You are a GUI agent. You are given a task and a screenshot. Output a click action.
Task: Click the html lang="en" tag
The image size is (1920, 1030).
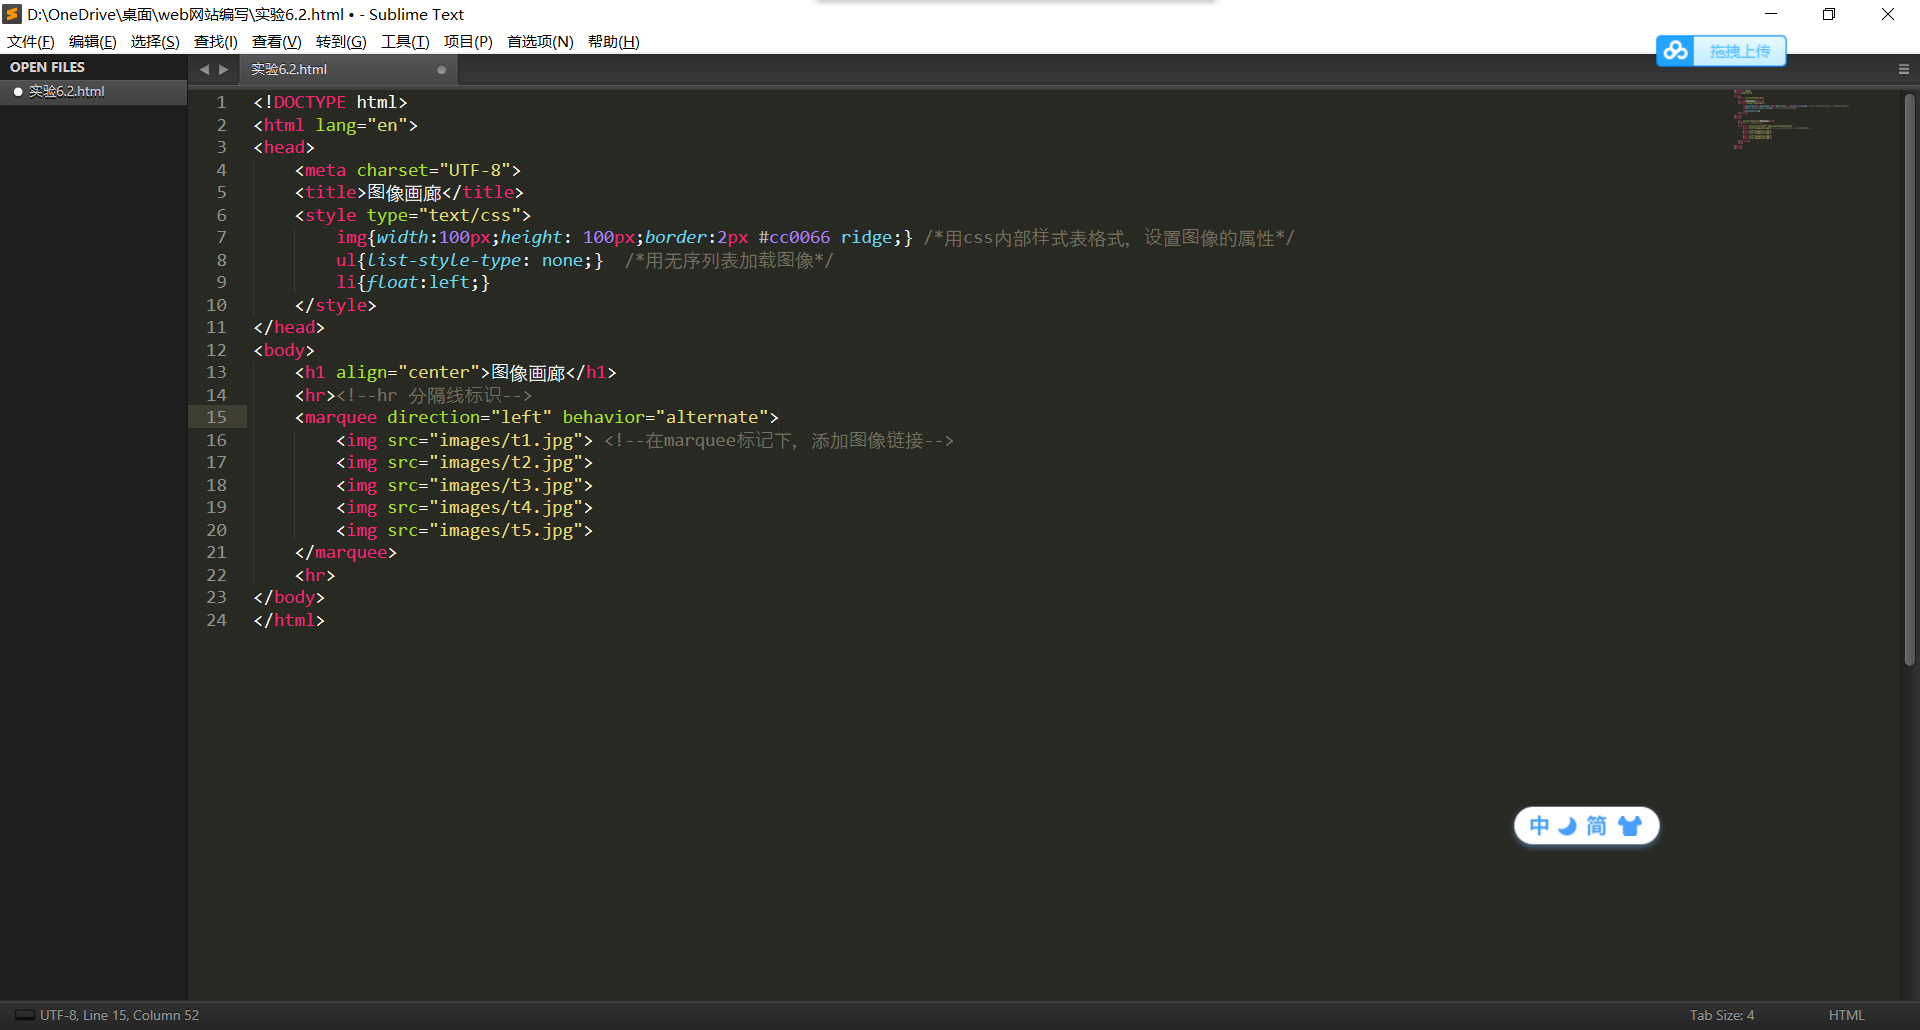click(335, 125)
